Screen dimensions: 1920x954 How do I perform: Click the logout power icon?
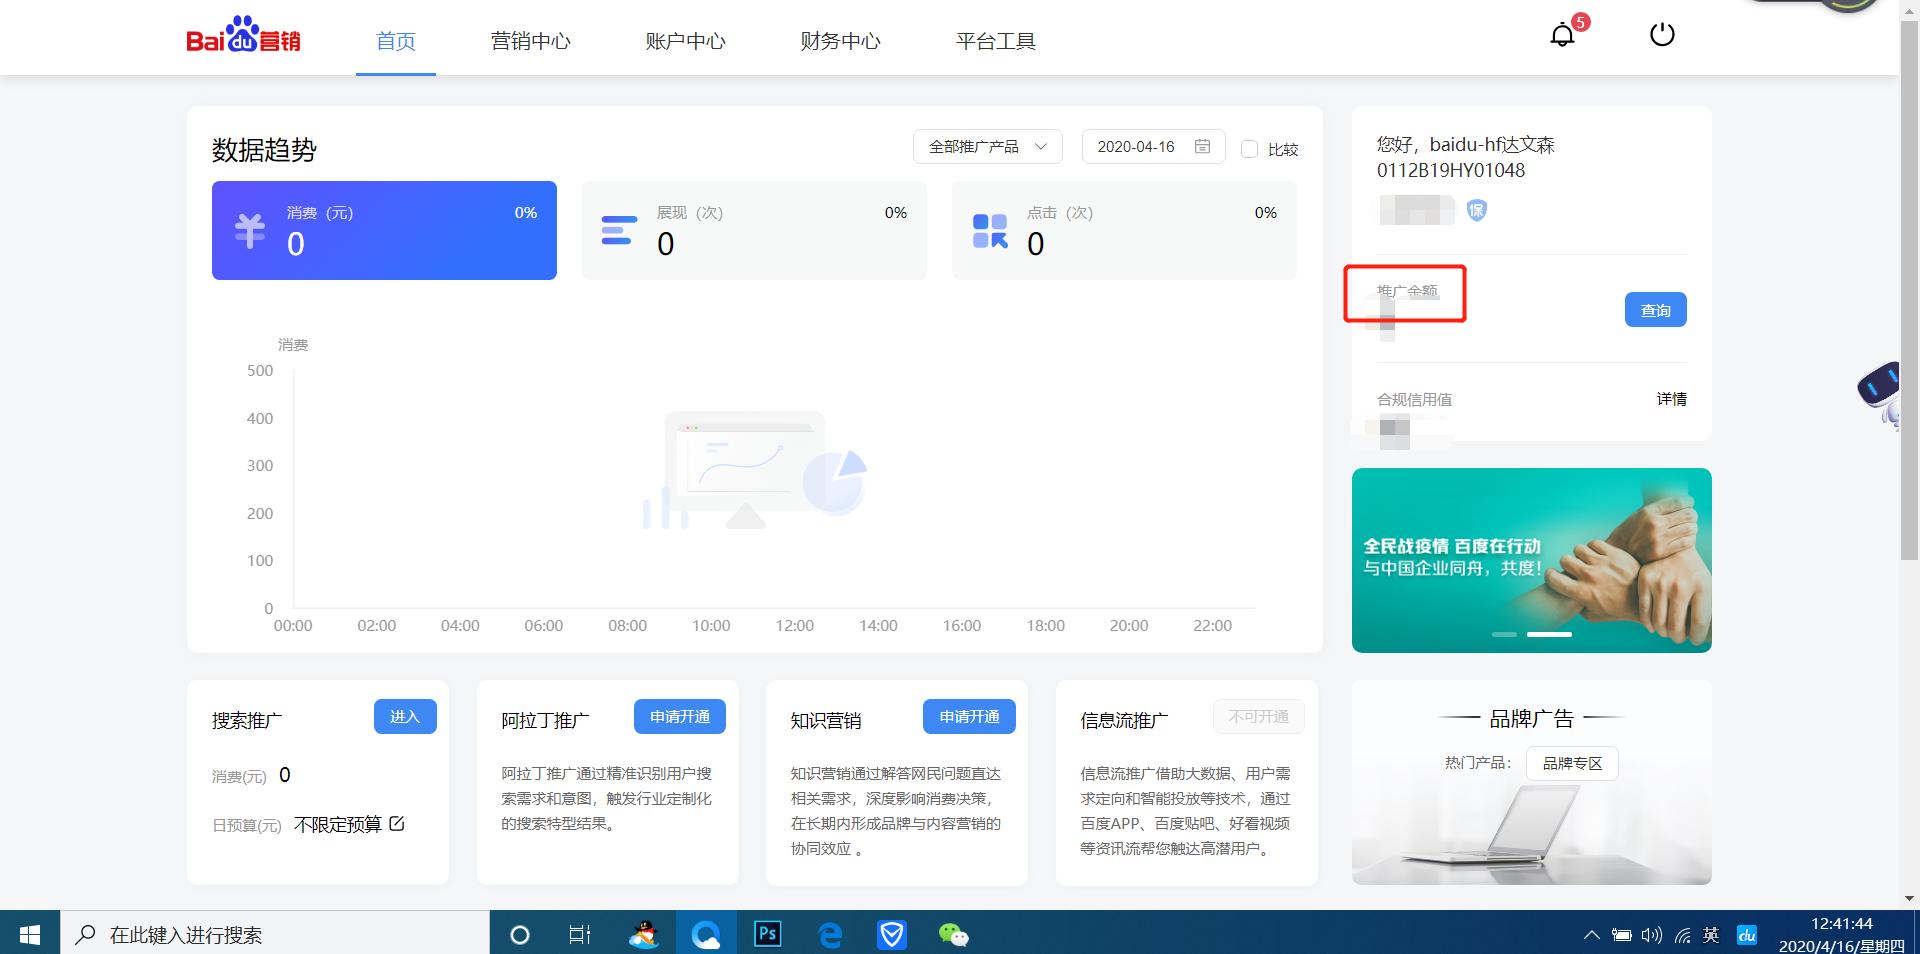[x=1662, y=32]
